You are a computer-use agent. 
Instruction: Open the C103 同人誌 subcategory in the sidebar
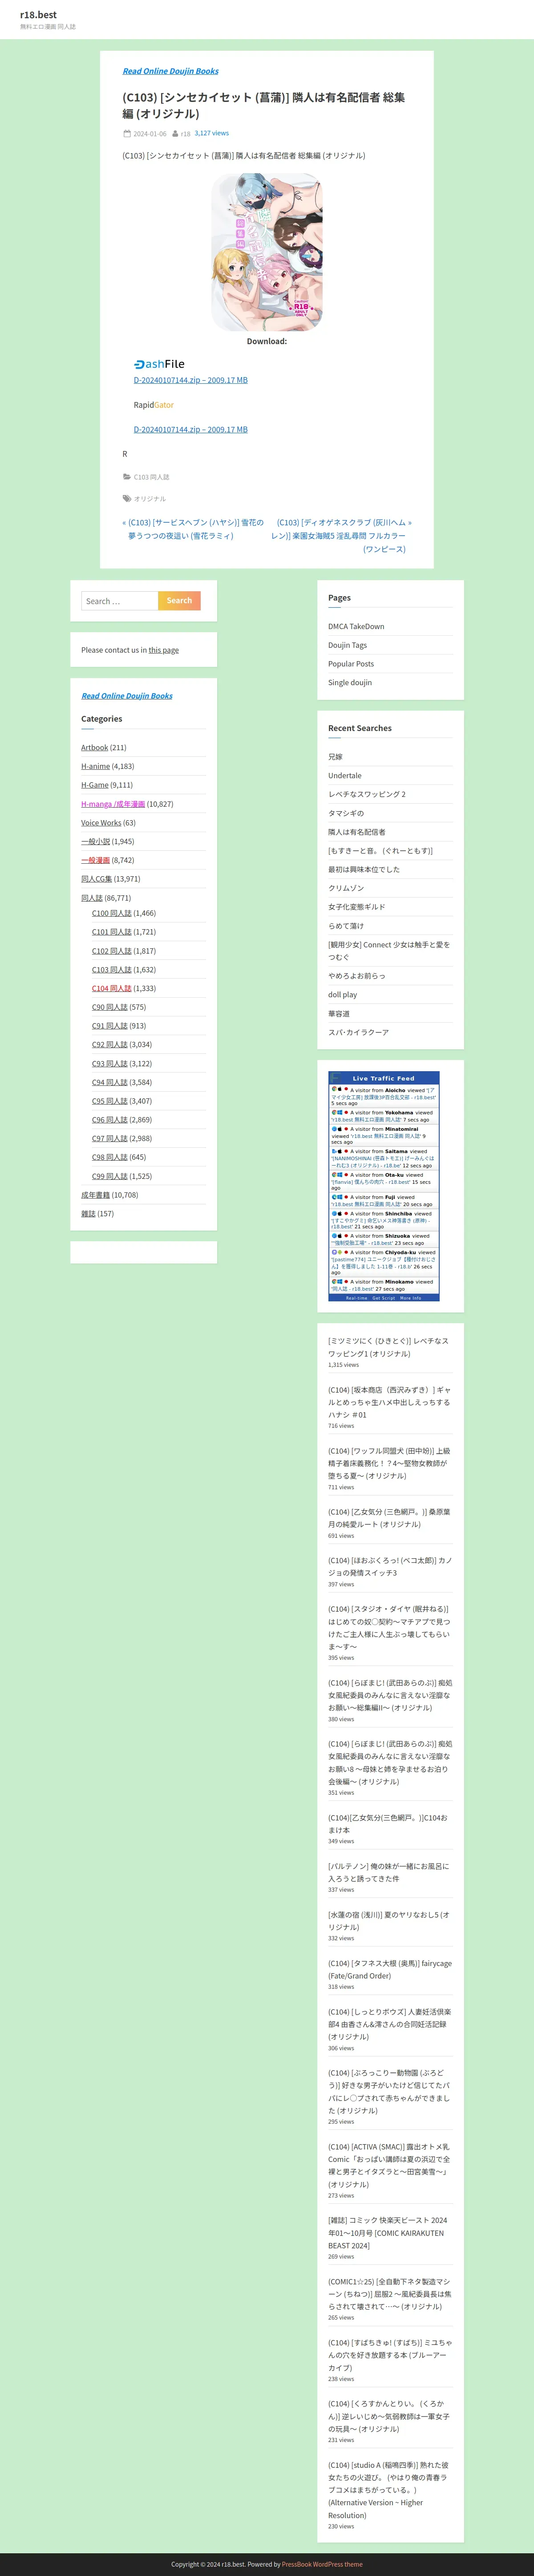tap(112, 970)
